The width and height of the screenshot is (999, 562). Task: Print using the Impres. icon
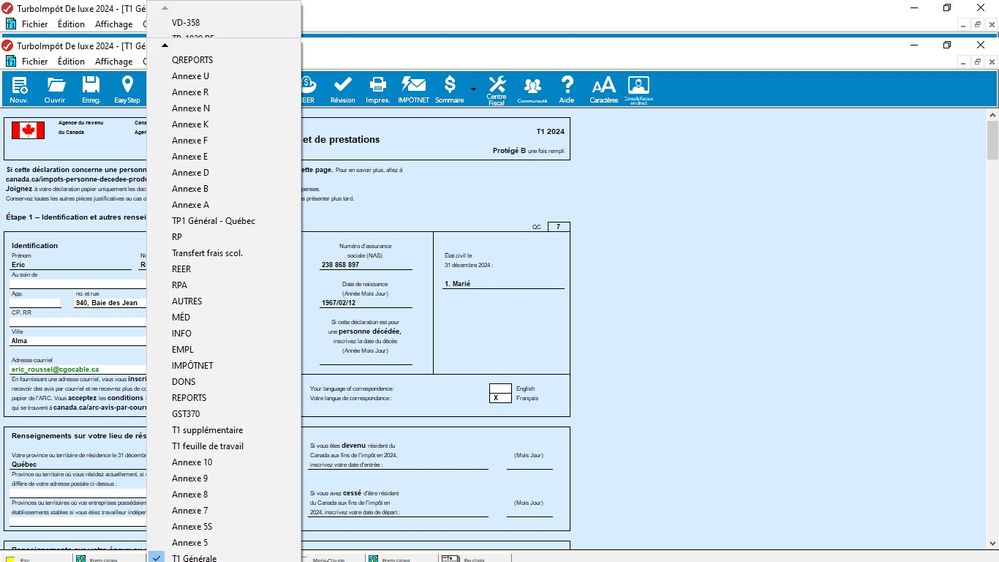(378, 89)
